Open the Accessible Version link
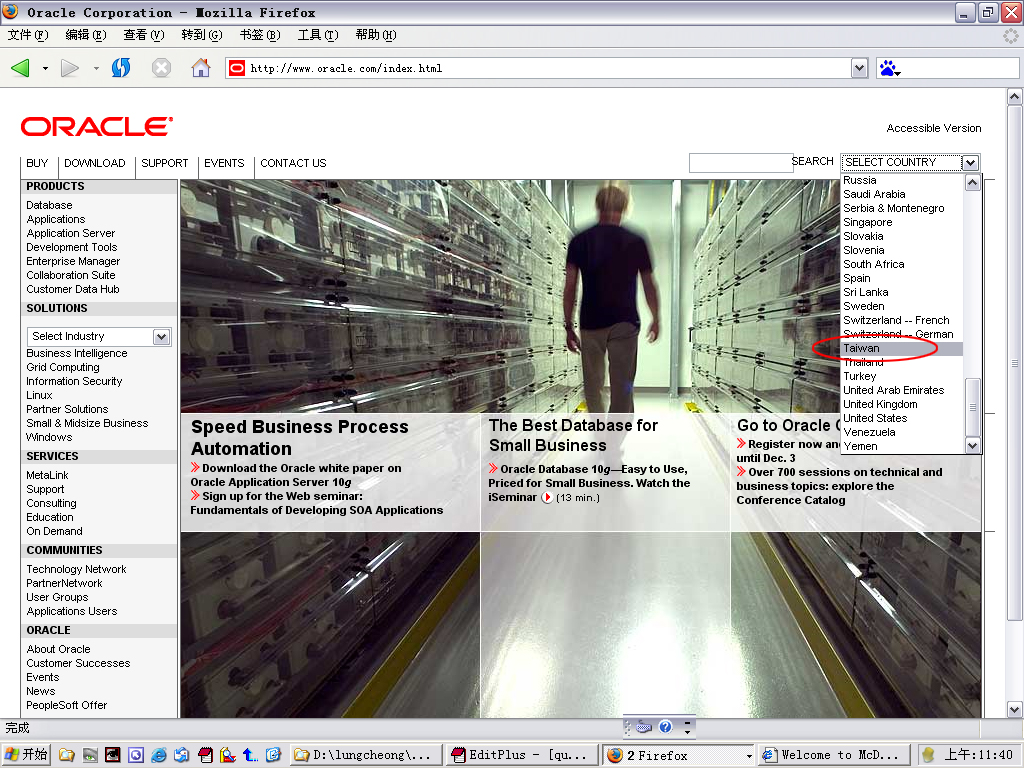Viewport: 1024px width, 768px height. (x=934, y=128)
